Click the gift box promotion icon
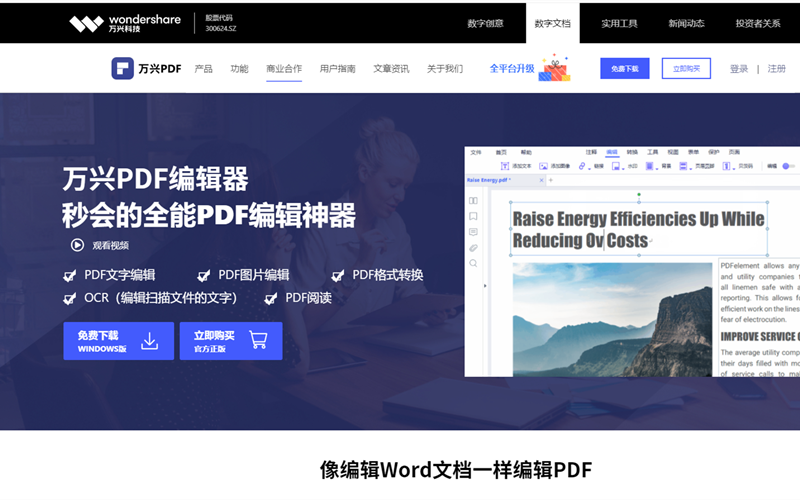Viewport: 800px width, 500px height. [554, 68]
